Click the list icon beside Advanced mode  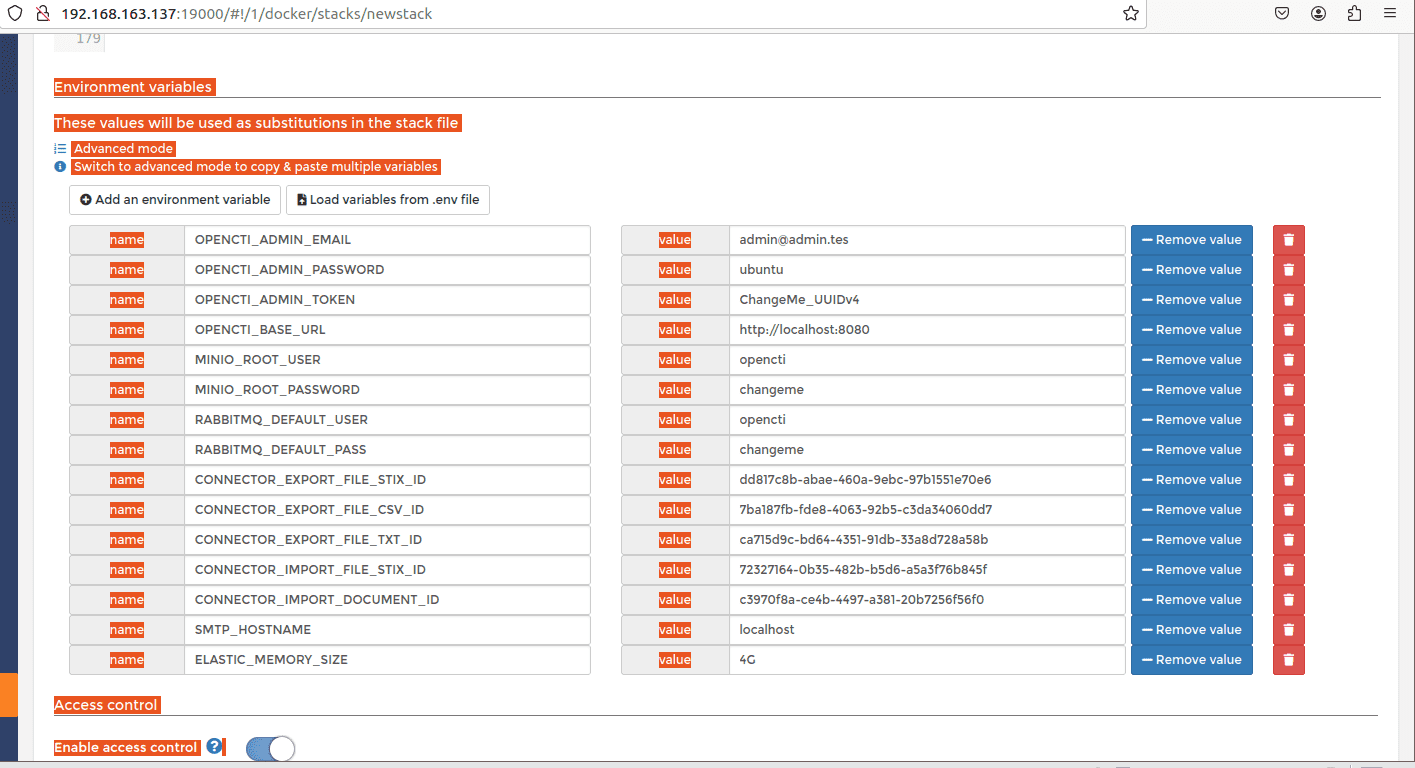click(x=60, y=149)
